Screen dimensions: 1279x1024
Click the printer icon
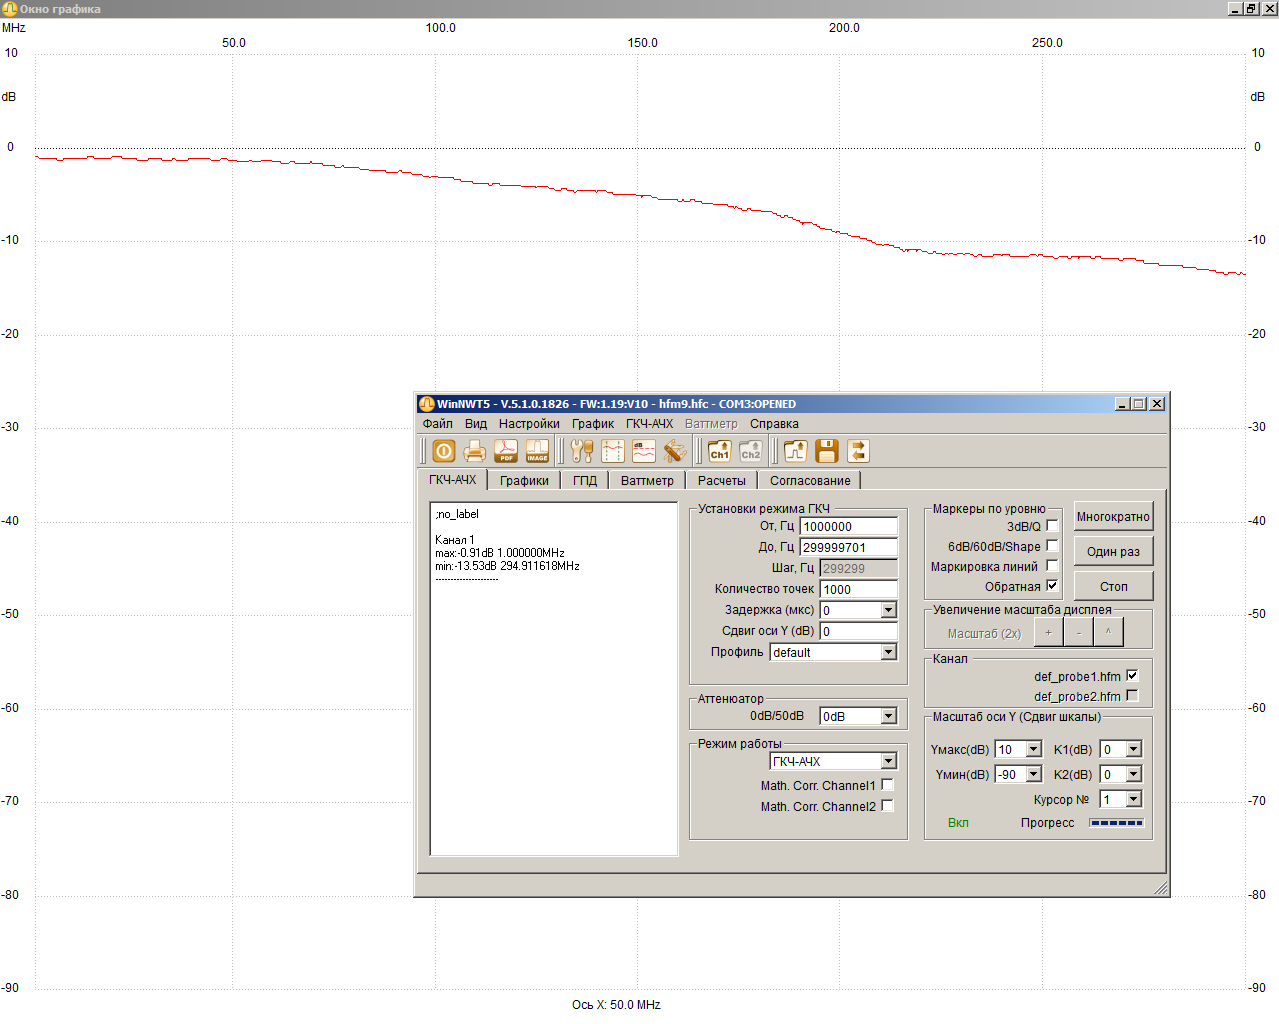[x=475, y=452]
